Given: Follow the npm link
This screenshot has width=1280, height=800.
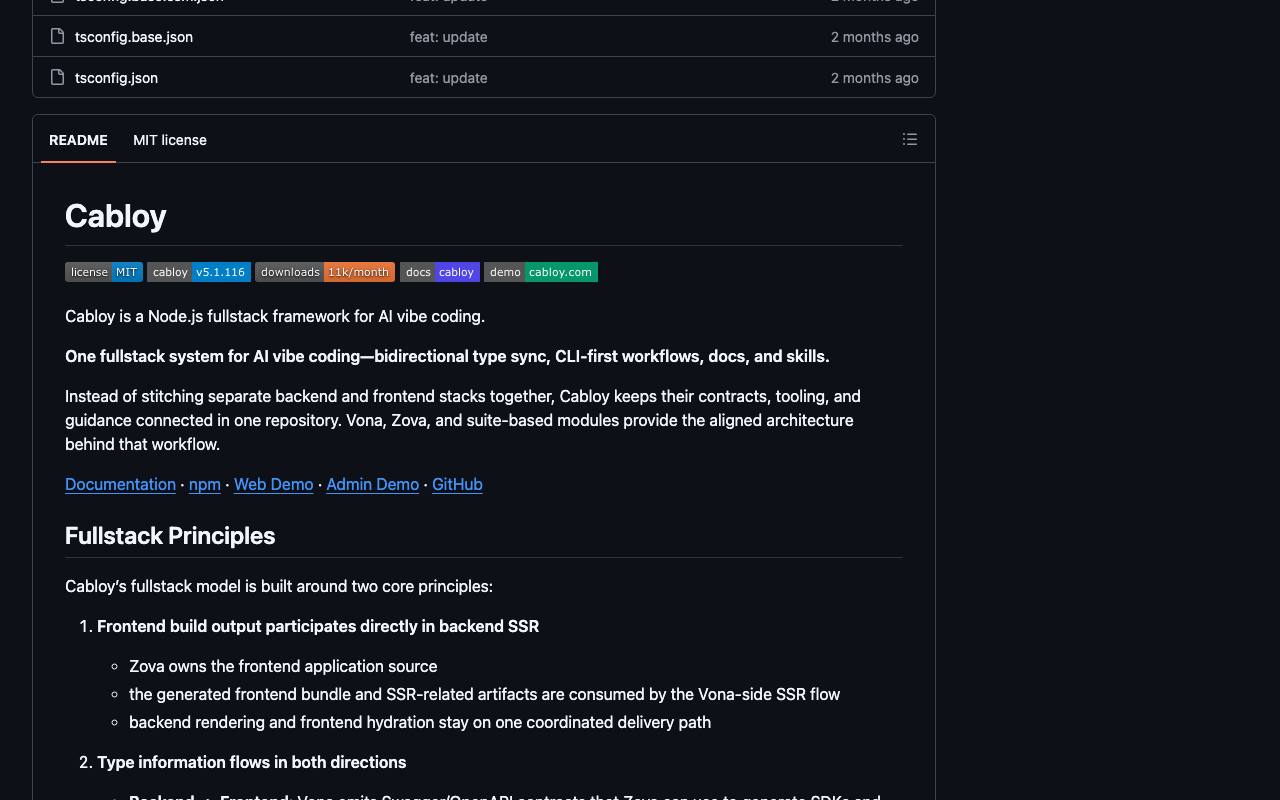Looking at the screenshot, I should (x=205, y=484).
